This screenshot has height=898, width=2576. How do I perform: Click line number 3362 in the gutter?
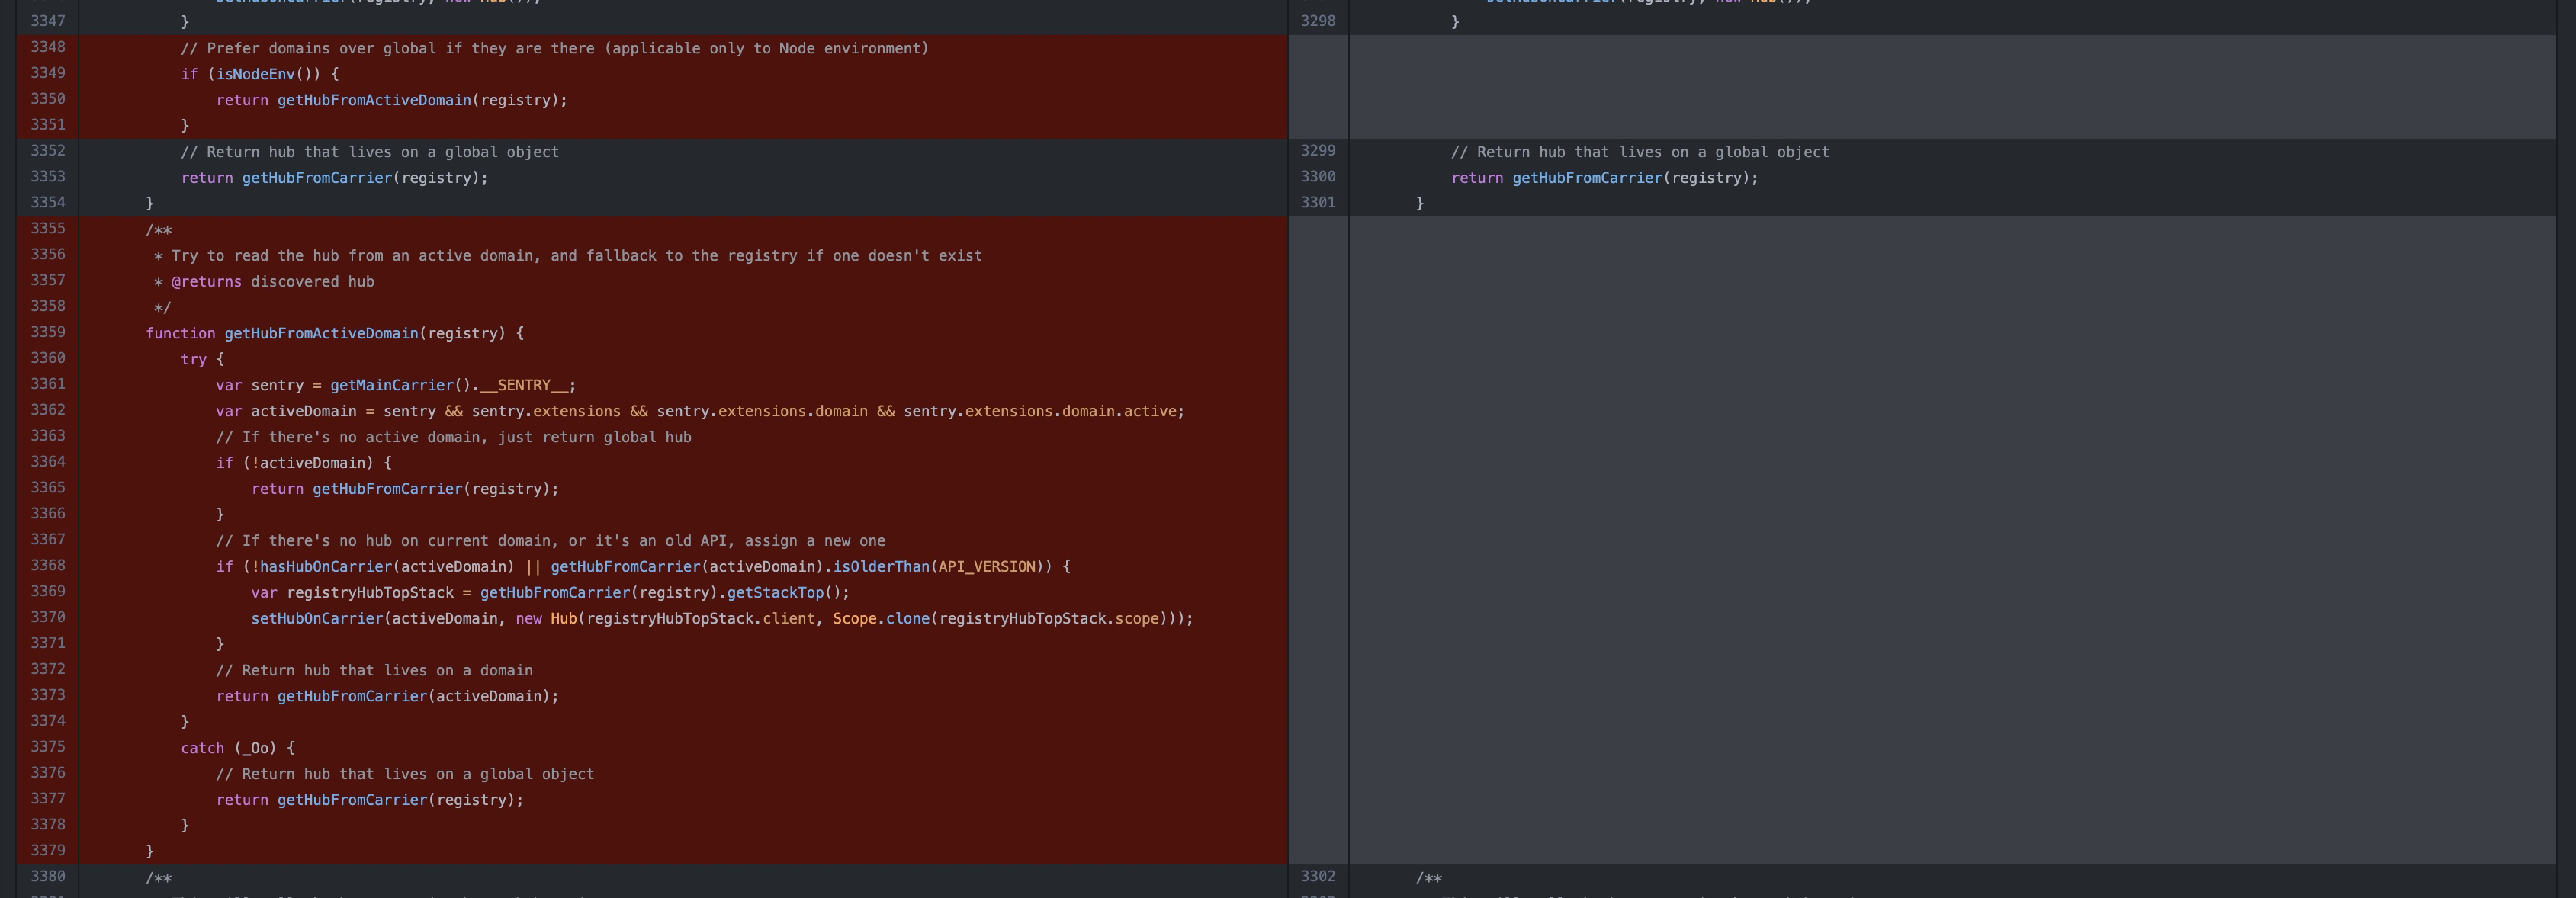(48, 410)
